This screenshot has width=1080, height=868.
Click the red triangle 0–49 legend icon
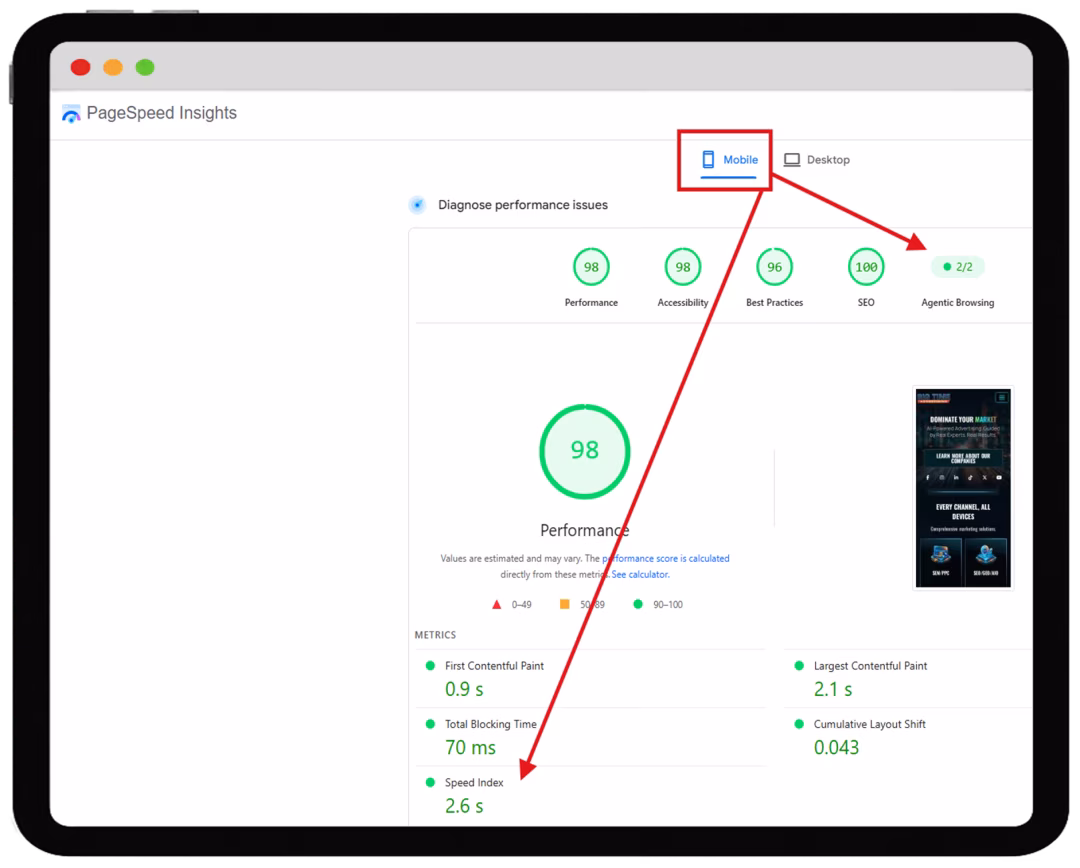pos(497,605)
